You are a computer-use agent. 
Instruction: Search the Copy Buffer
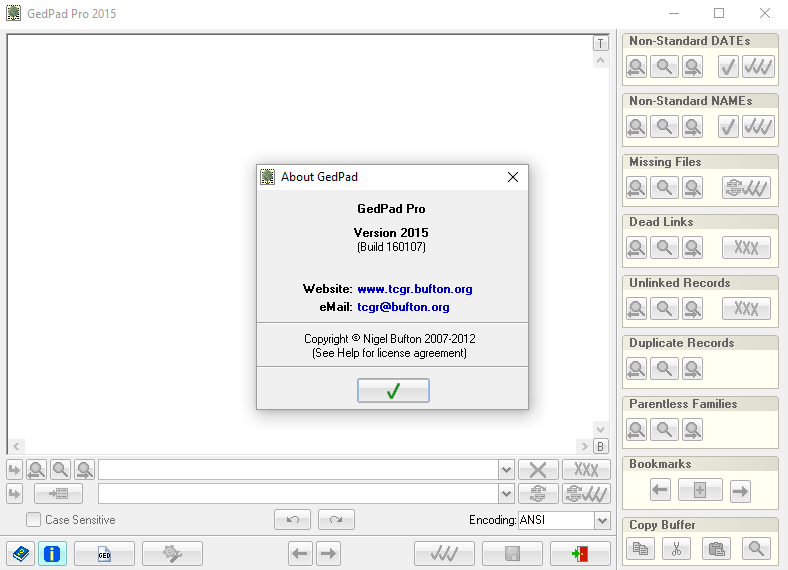click(x=756, y=549)
